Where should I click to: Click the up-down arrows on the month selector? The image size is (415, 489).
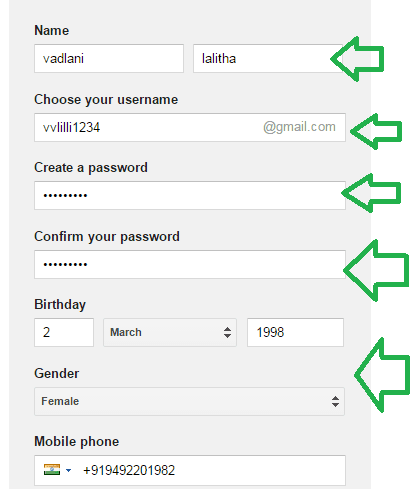point(227,332)
